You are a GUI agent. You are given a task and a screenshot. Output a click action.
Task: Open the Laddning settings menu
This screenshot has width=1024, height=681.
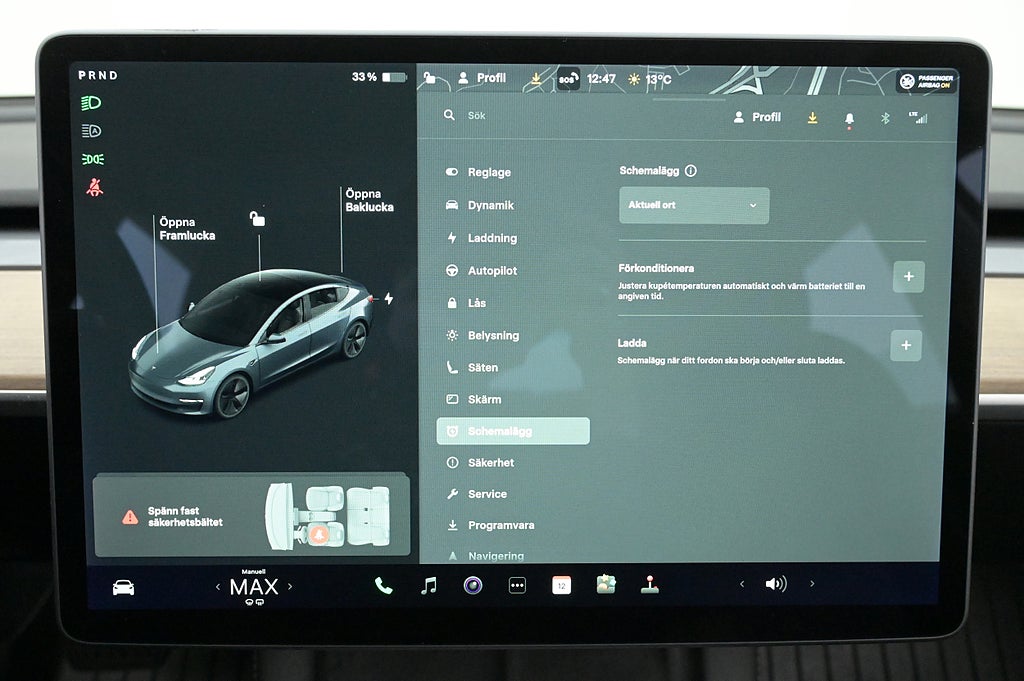coord(492,238)
